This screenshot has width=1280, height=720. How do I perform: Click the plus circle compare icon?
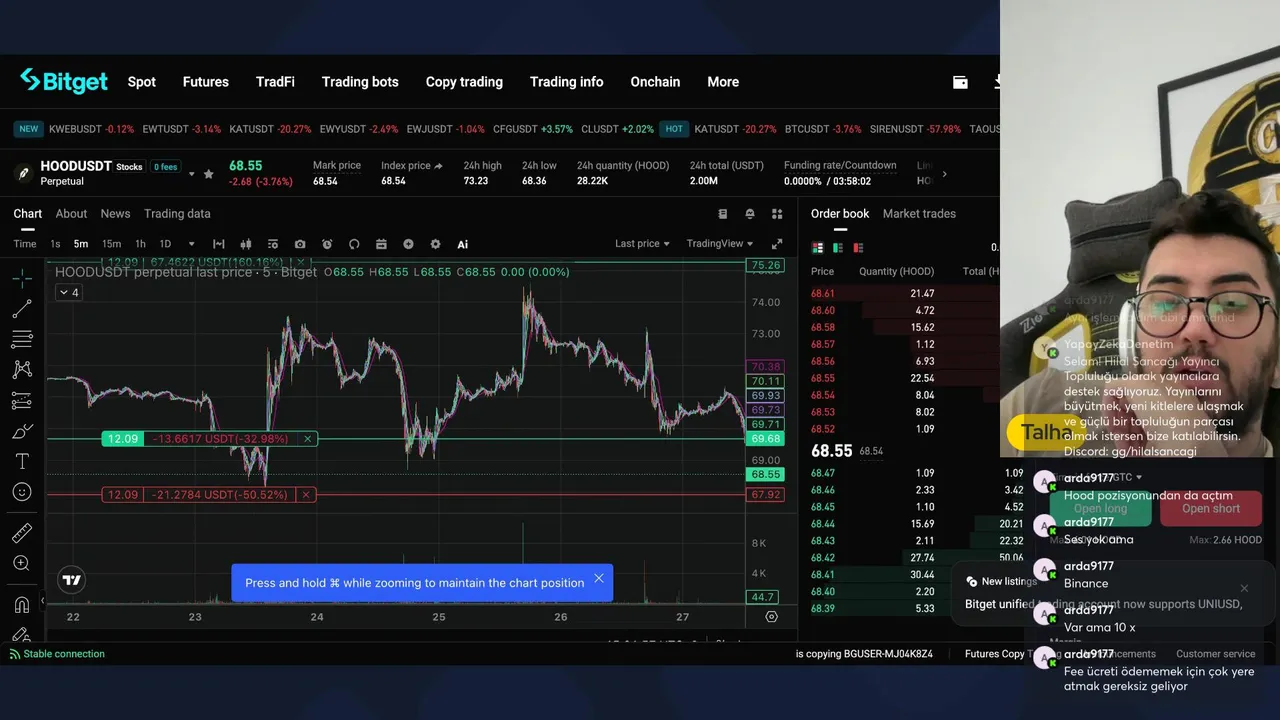coord(408,244)
